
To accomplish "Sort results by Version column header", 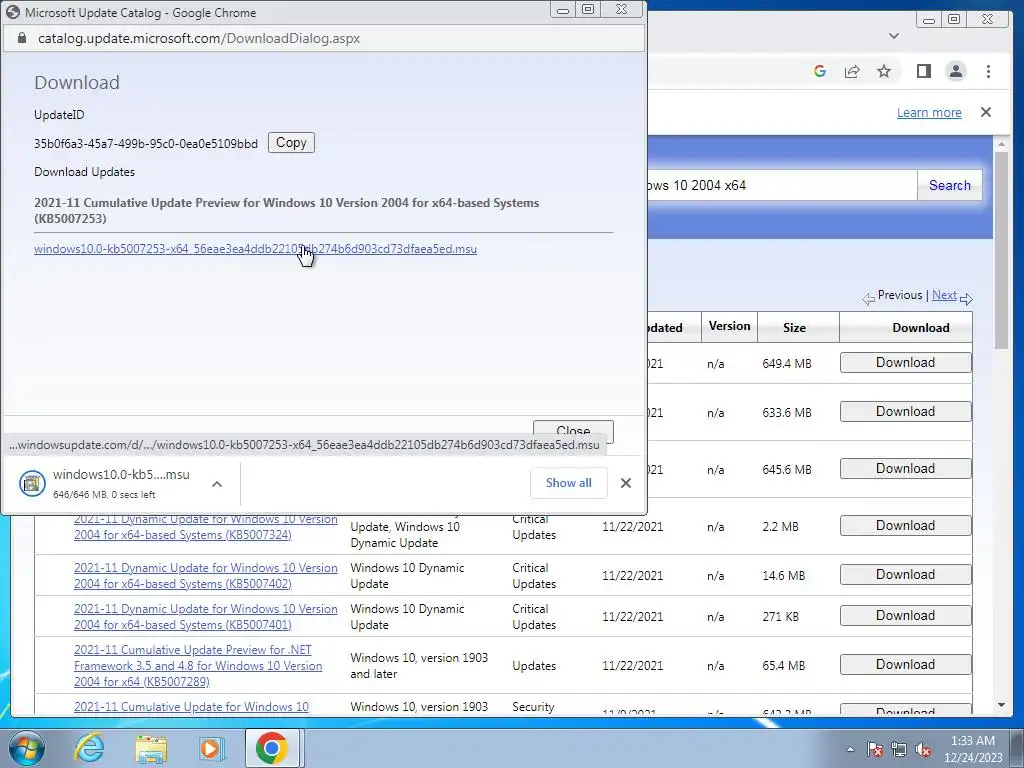I will coord(729,326).
